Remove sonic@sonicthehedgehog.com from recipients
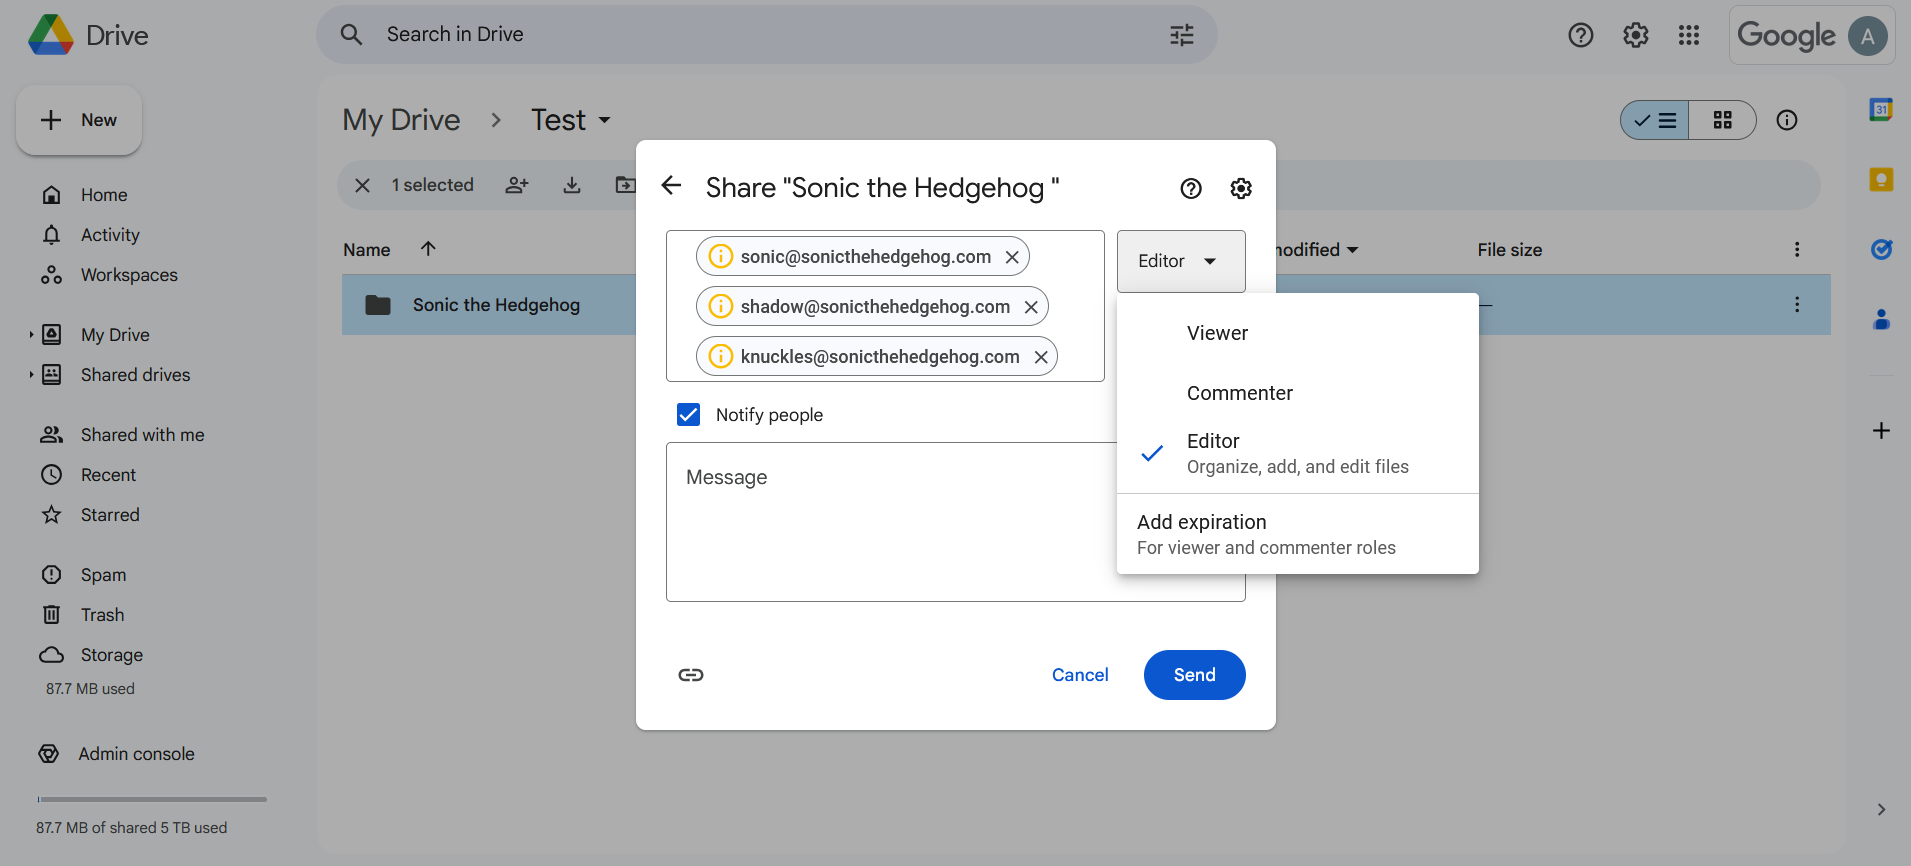Screen dimensions: 1911x866 pyautogui.click(x=1012, y=257)
